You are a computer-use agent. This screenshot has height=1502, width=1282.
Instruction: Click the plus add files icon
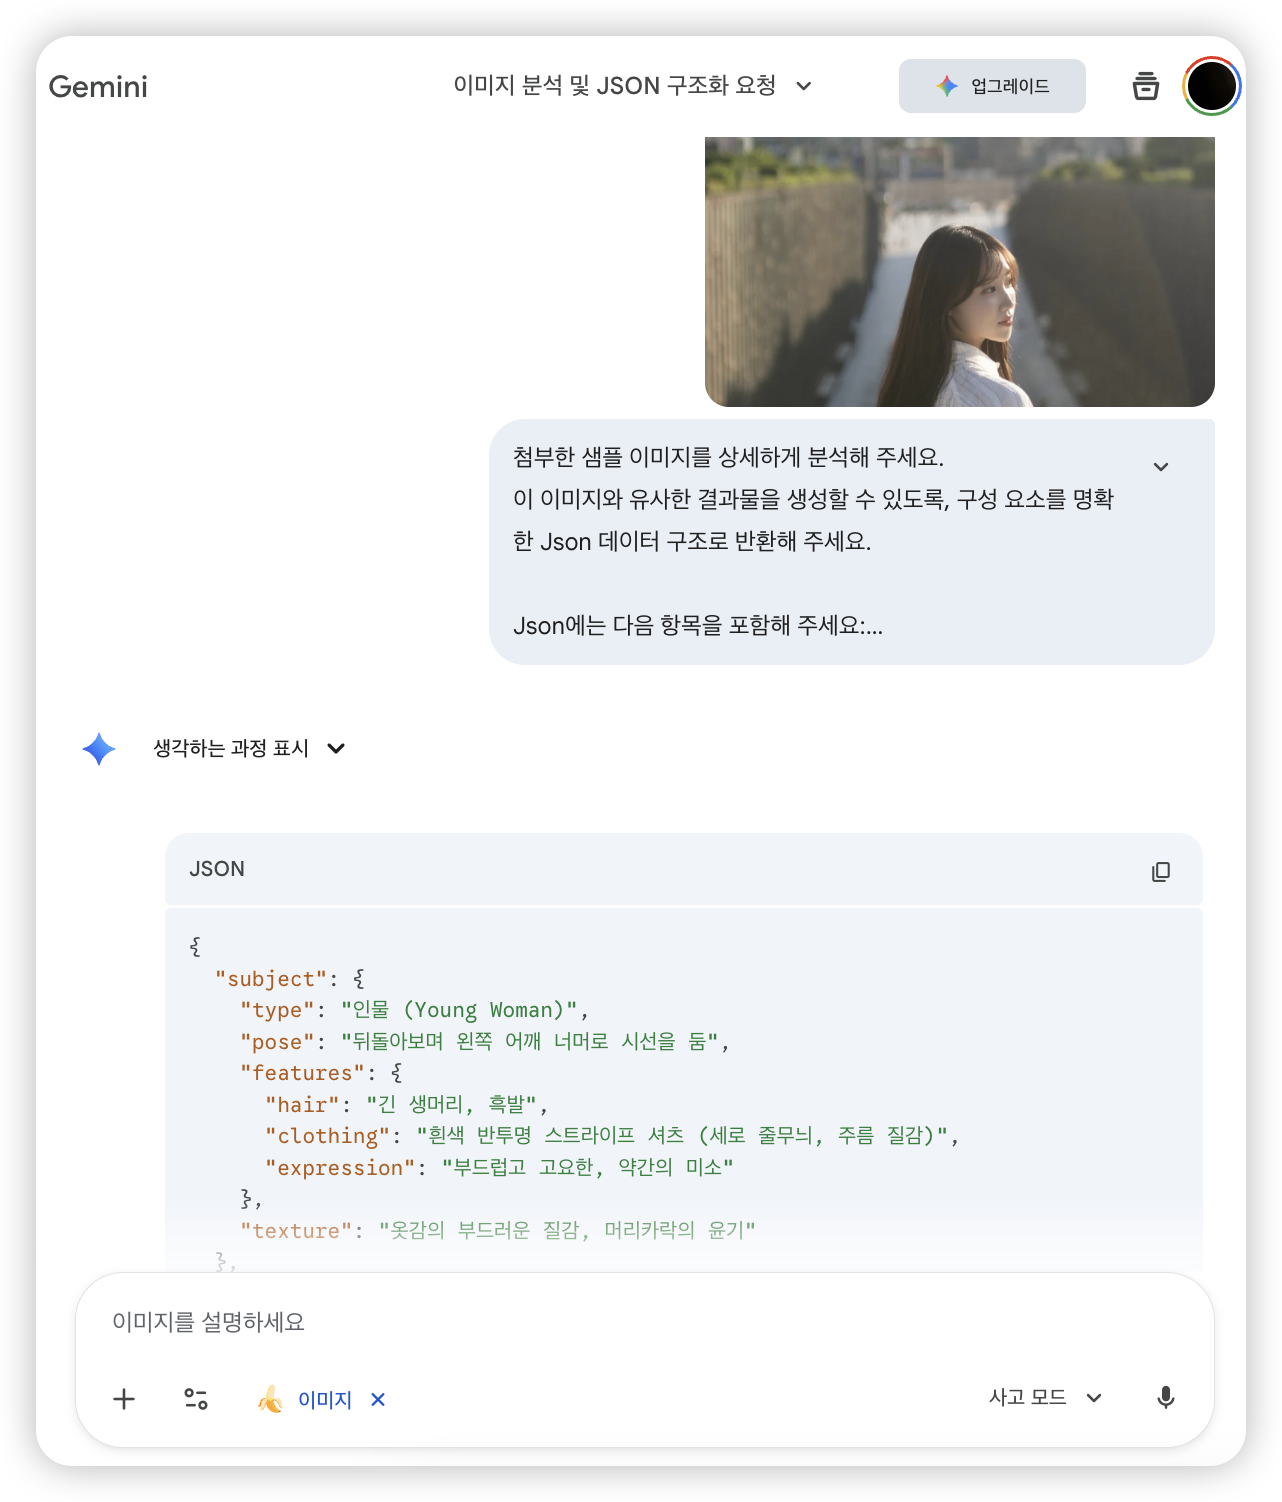(x=124, y=1399)
